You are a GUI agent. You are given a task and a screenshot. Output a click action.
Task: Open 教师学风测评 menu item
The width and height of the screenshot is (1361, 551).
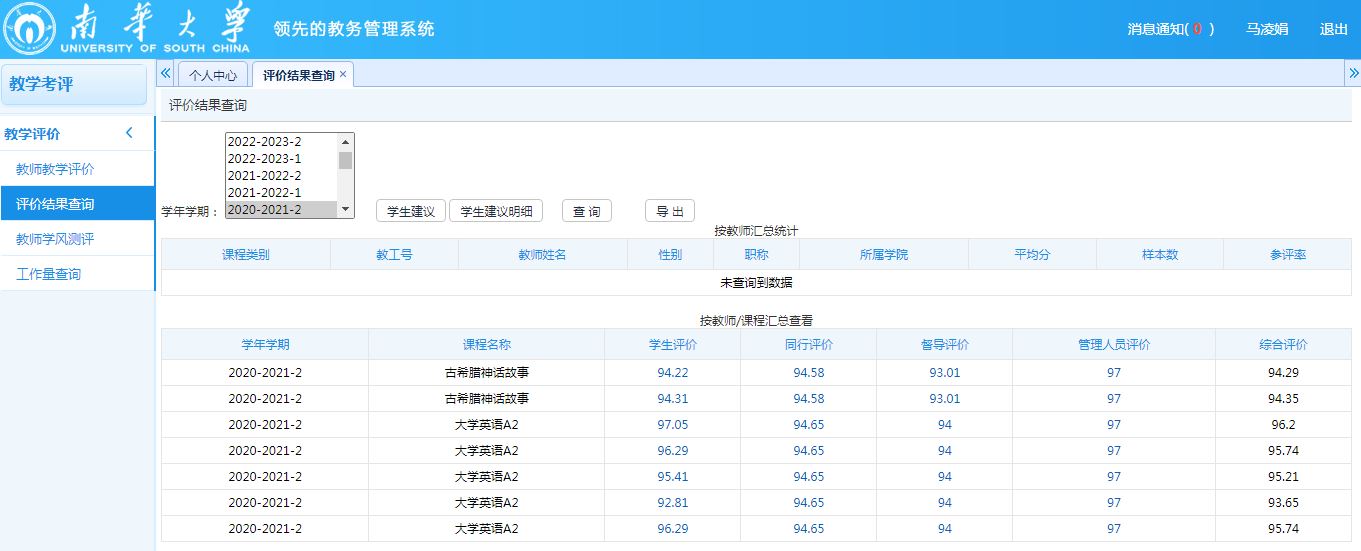coord(55,239)
